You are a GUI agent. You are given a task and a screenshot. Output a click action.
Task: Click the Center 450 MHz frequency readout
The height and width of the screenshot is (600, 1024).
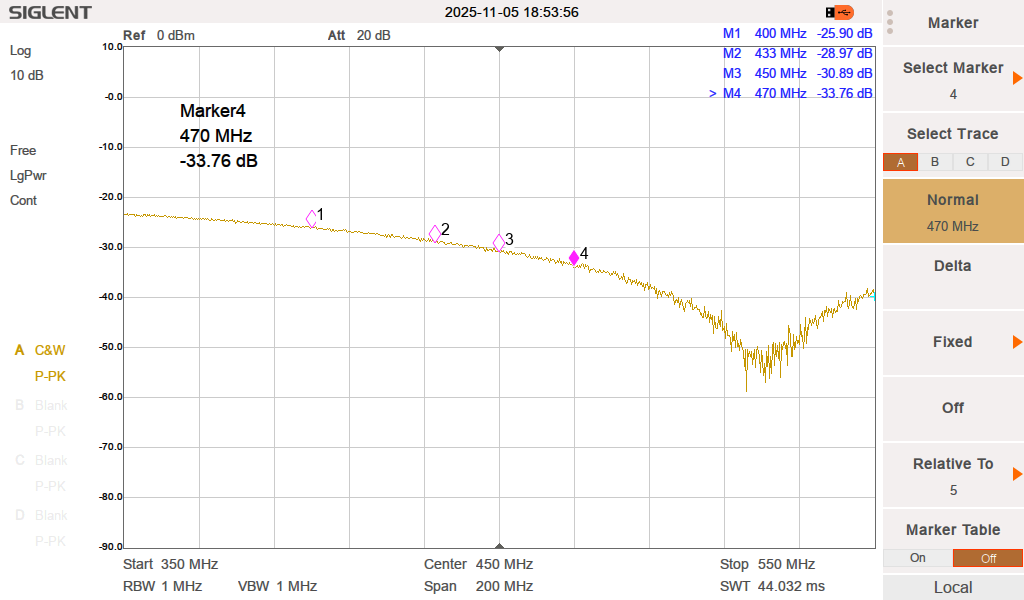click(478, 564)
